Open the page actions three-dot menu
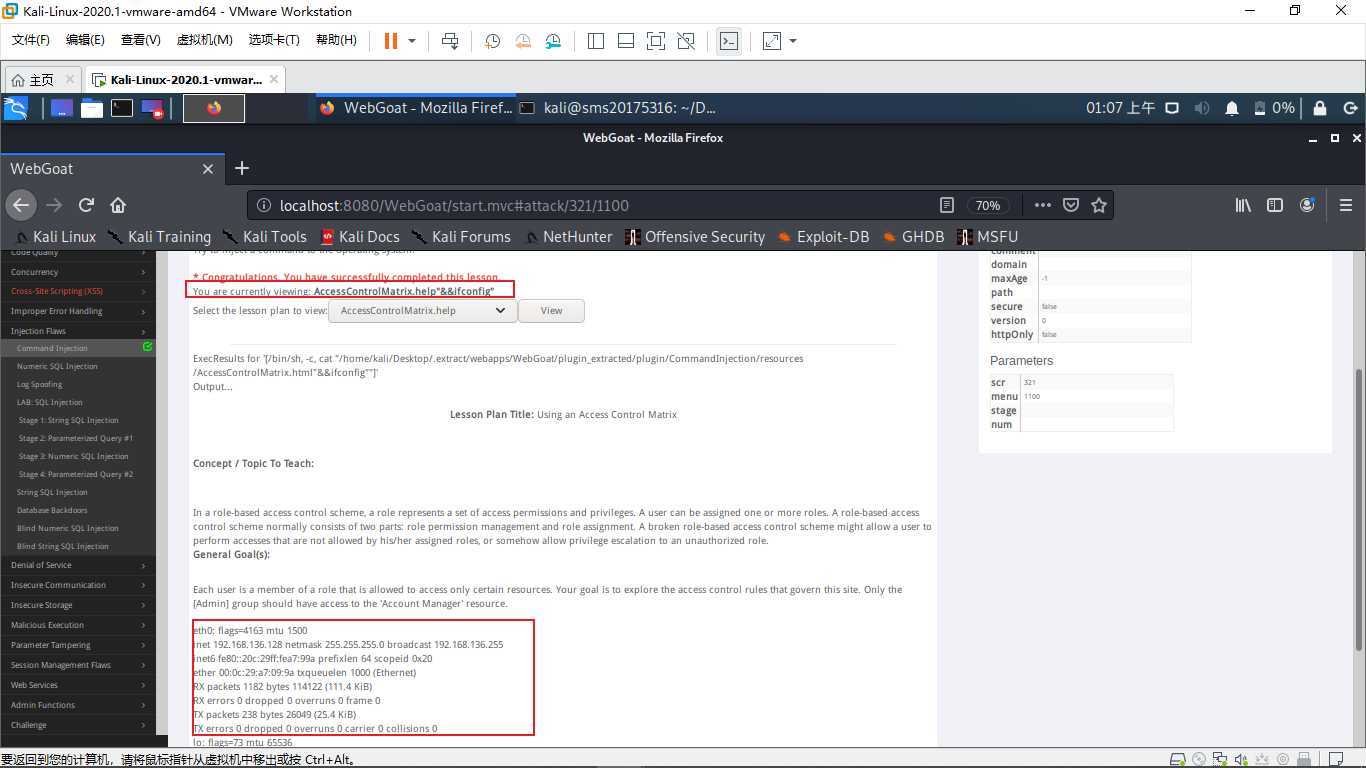The width and height of the screenshot is (1366, 768). [x=1042, y=205]
